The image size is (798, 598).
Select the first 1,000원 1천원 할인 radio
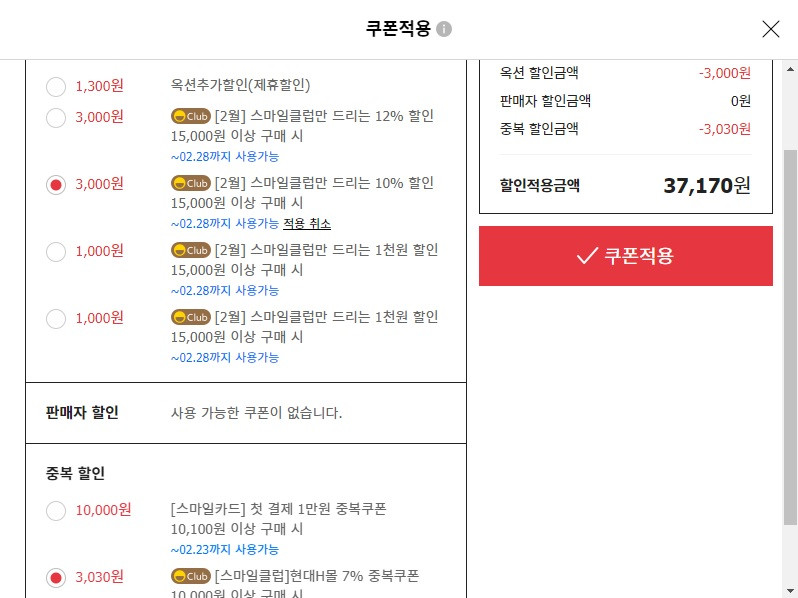pos(56,251)
